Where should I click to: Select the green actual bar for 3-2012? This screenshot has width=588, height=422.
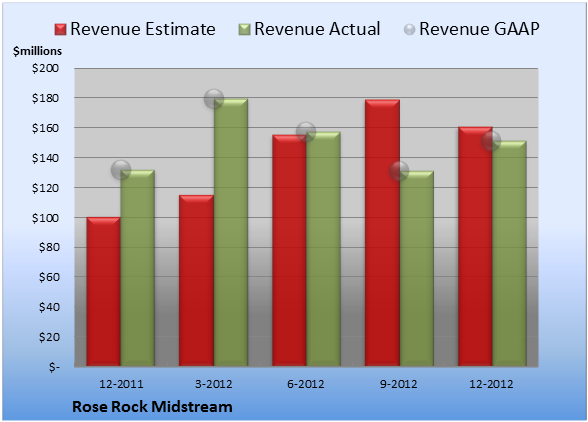[x=231, y=232]
